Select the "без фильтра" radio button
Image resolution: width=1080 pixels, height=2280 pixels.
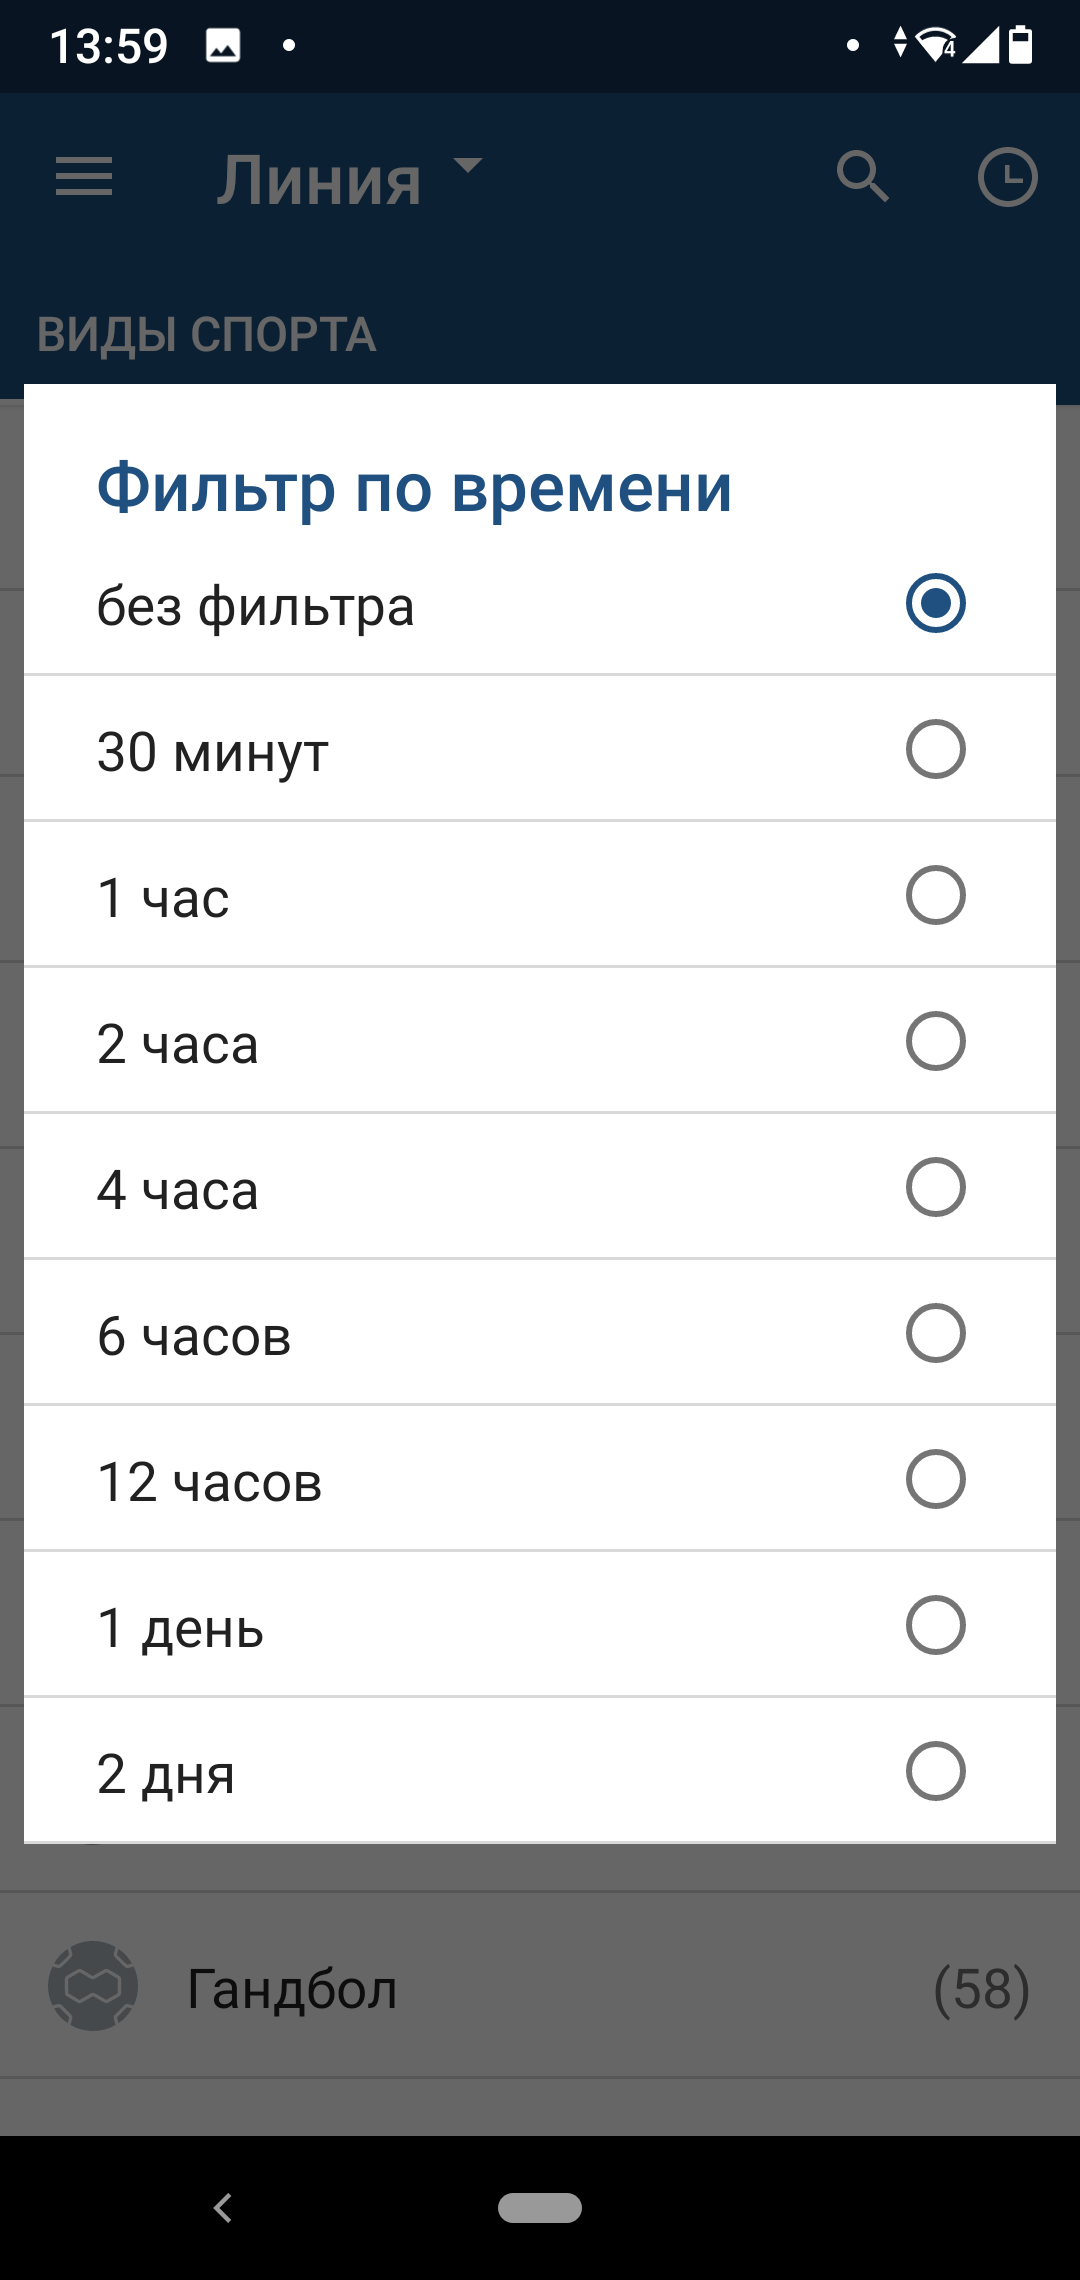click(935, 603)
